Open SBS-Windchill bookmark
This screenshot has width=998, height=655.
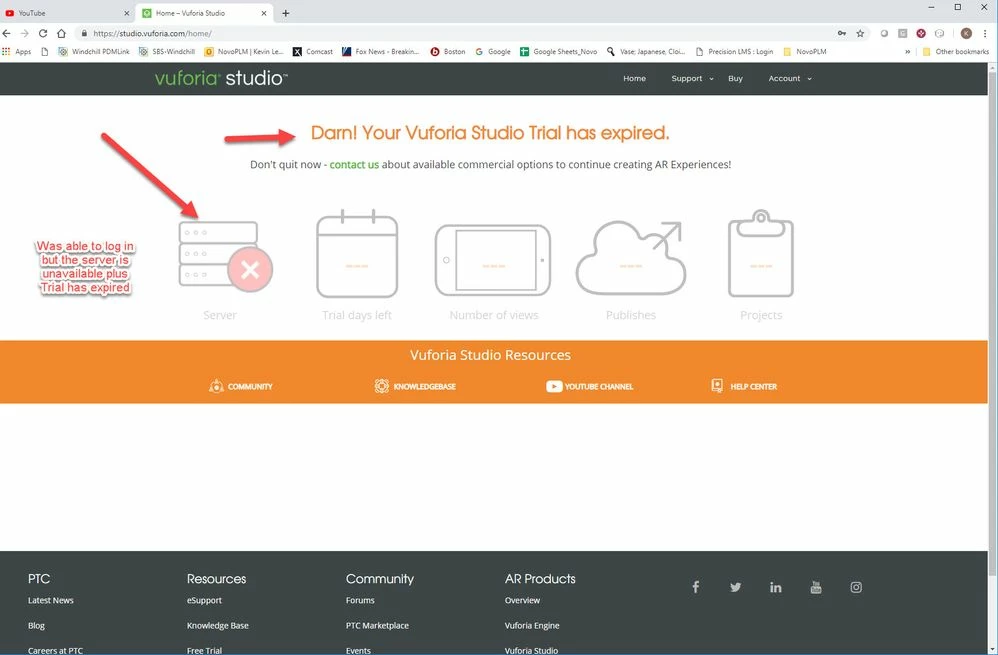pos(167,52)
